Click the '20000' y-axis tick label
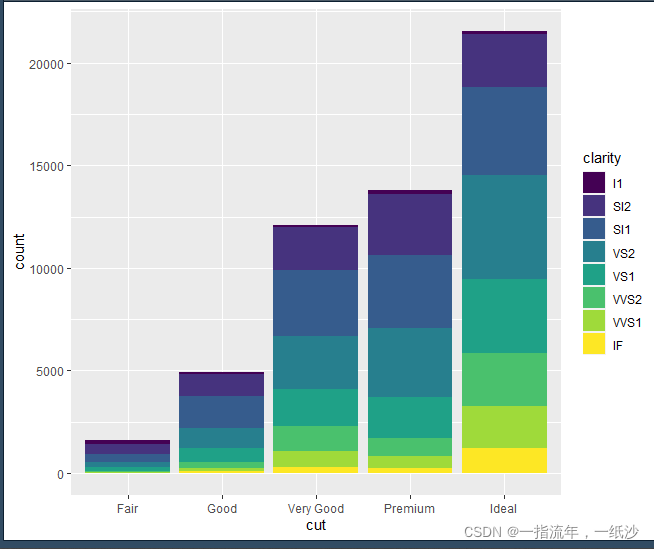 click(x=46, y=65)
